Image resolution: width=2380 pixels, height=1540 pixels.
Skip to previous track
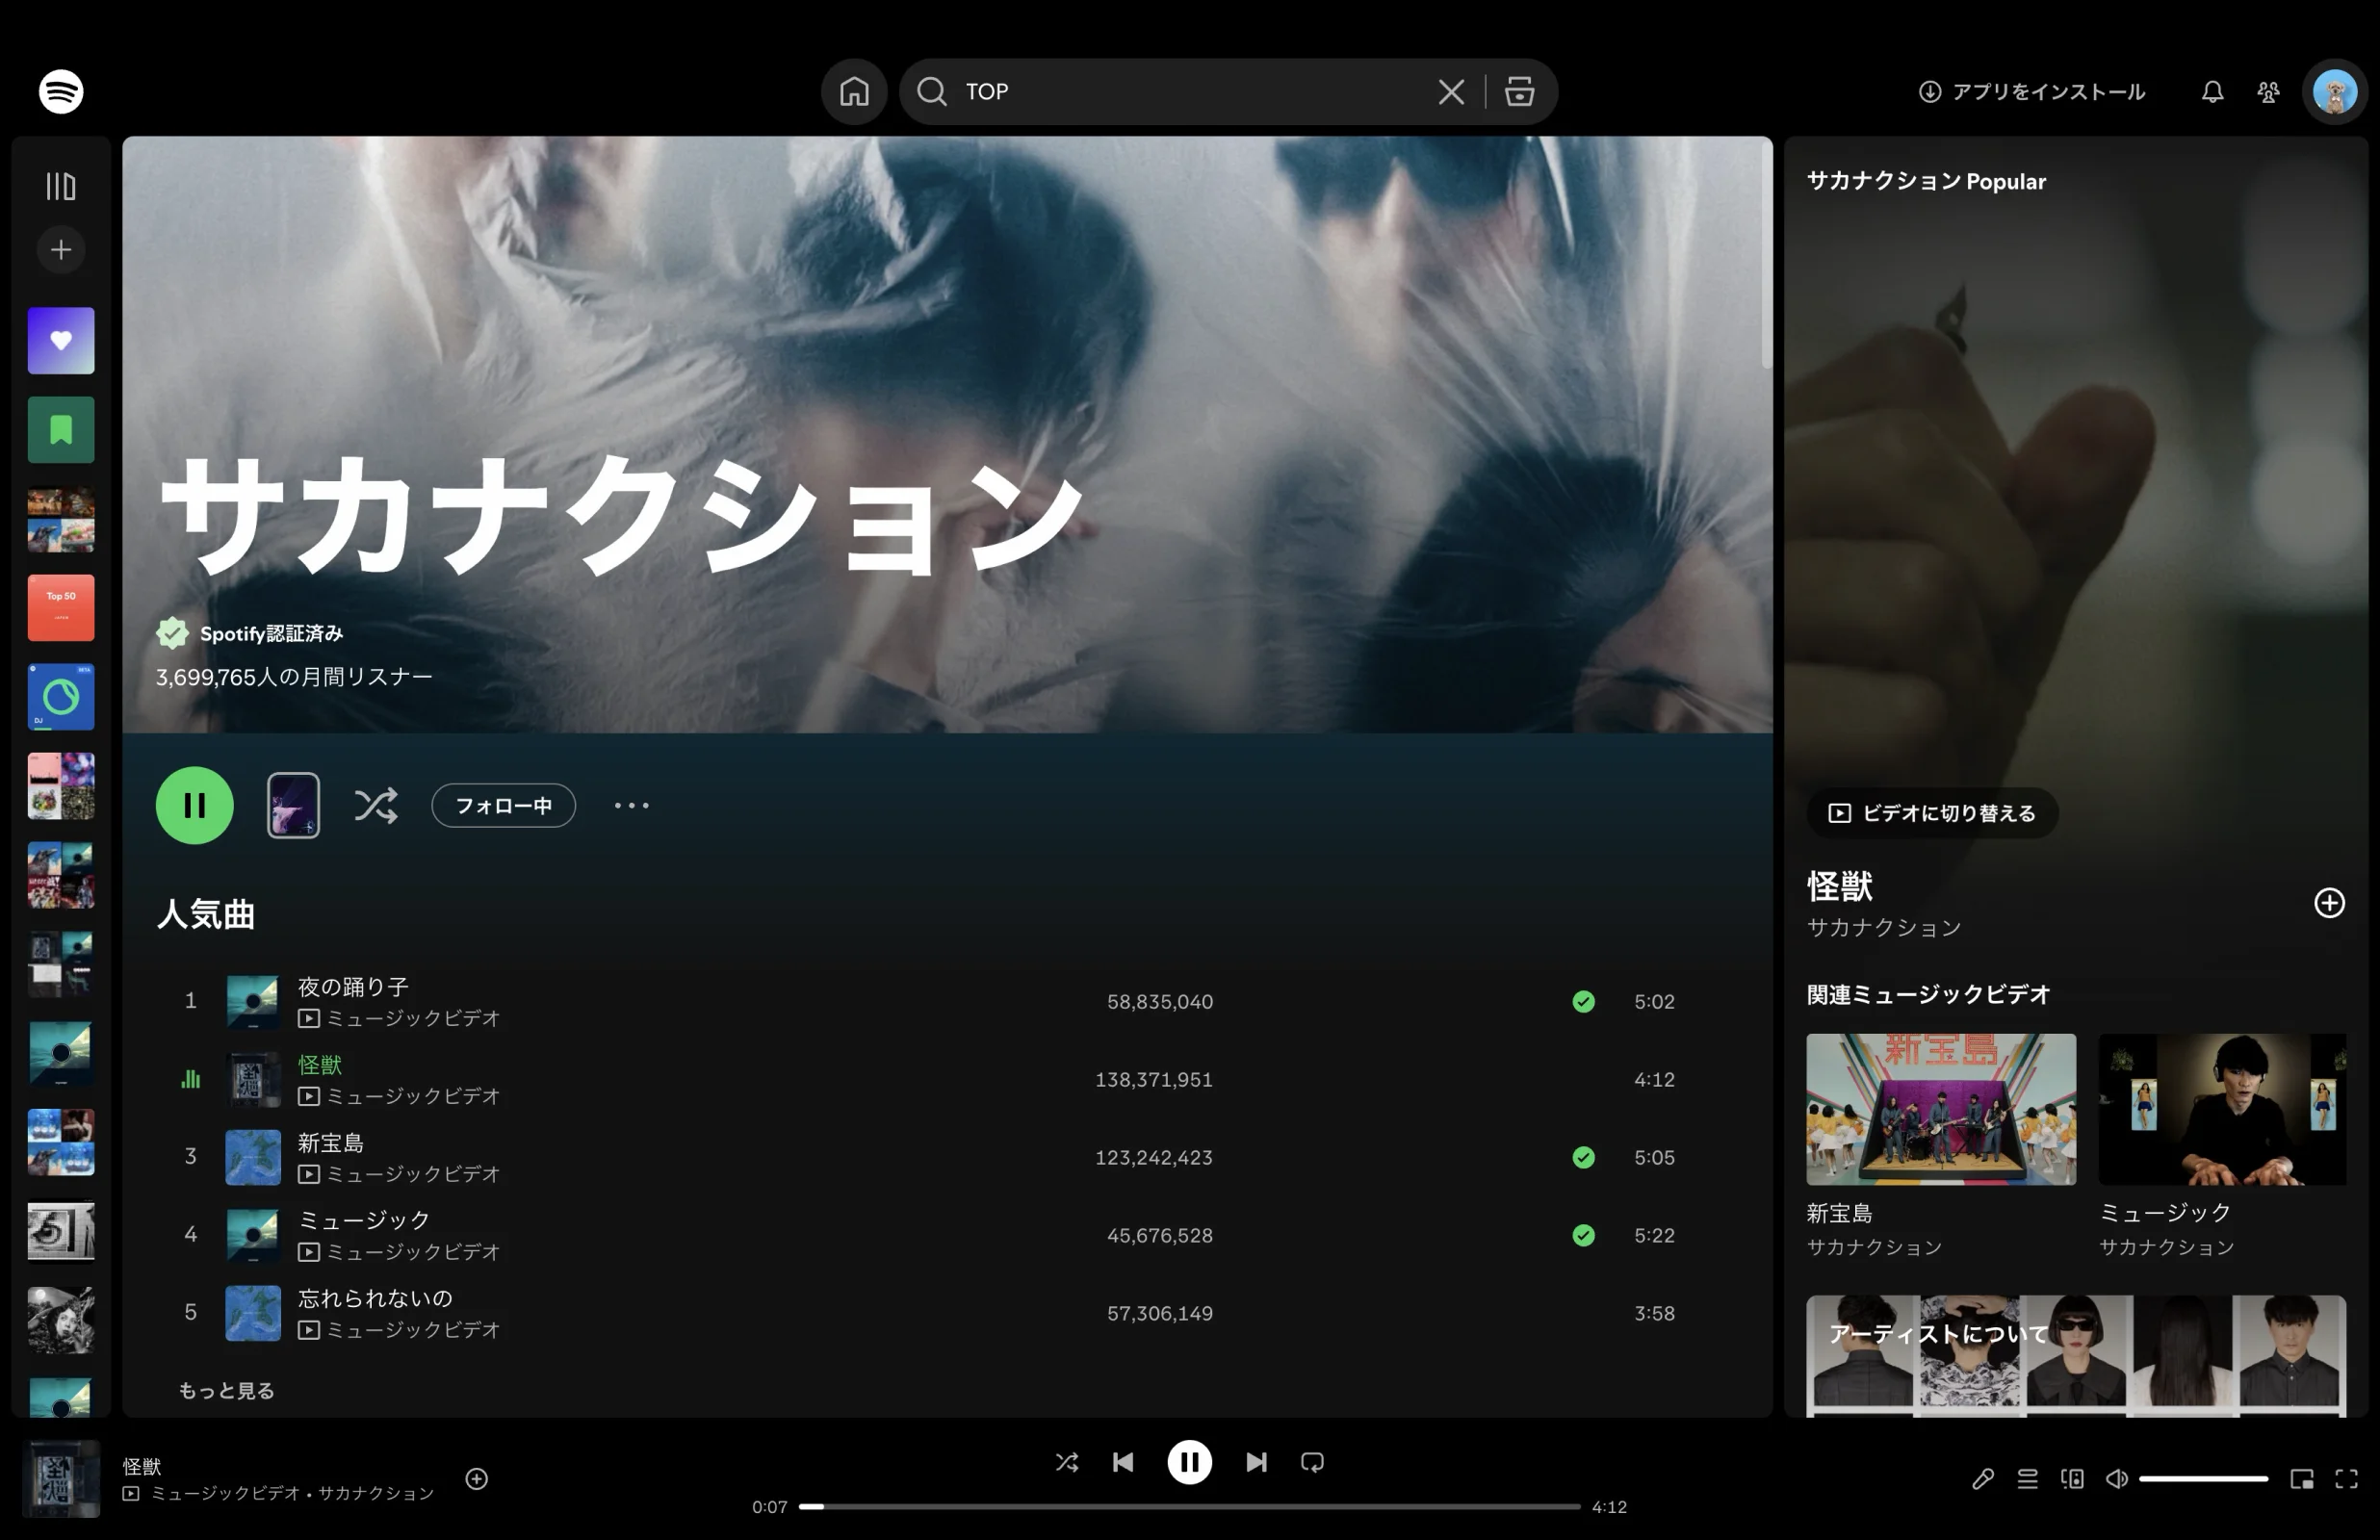(1123, 1462)
